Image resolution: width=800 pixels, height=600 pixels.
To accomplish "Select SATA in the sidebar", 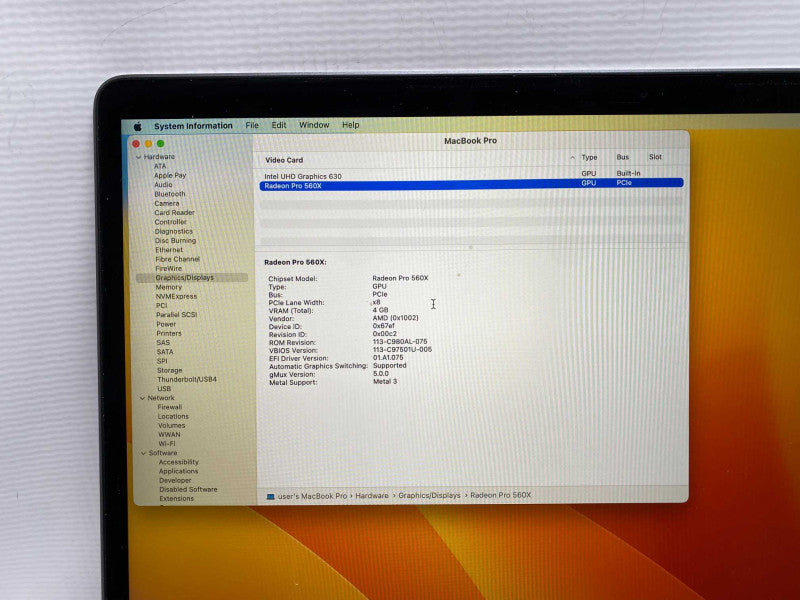I will (x=165, y=352).
